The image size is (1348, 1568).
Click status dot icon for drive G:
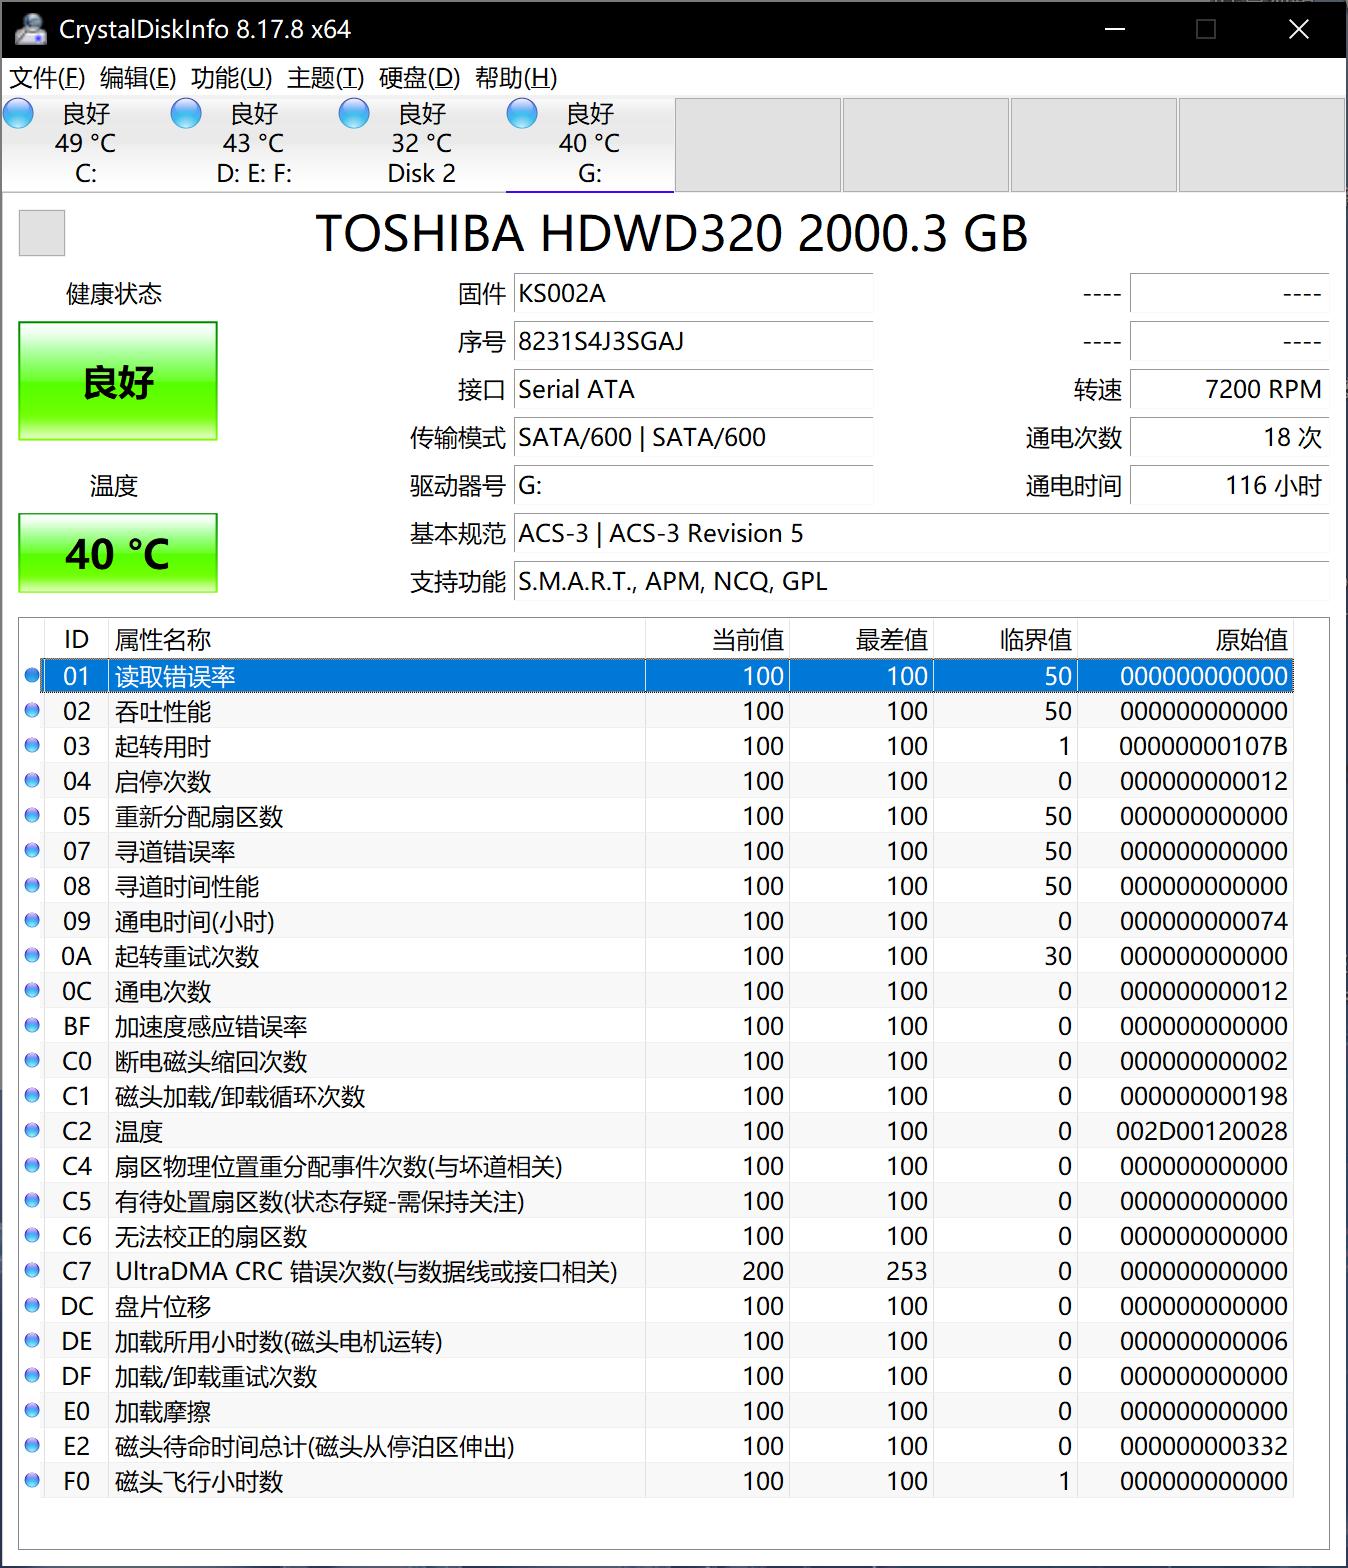(522, 114)
